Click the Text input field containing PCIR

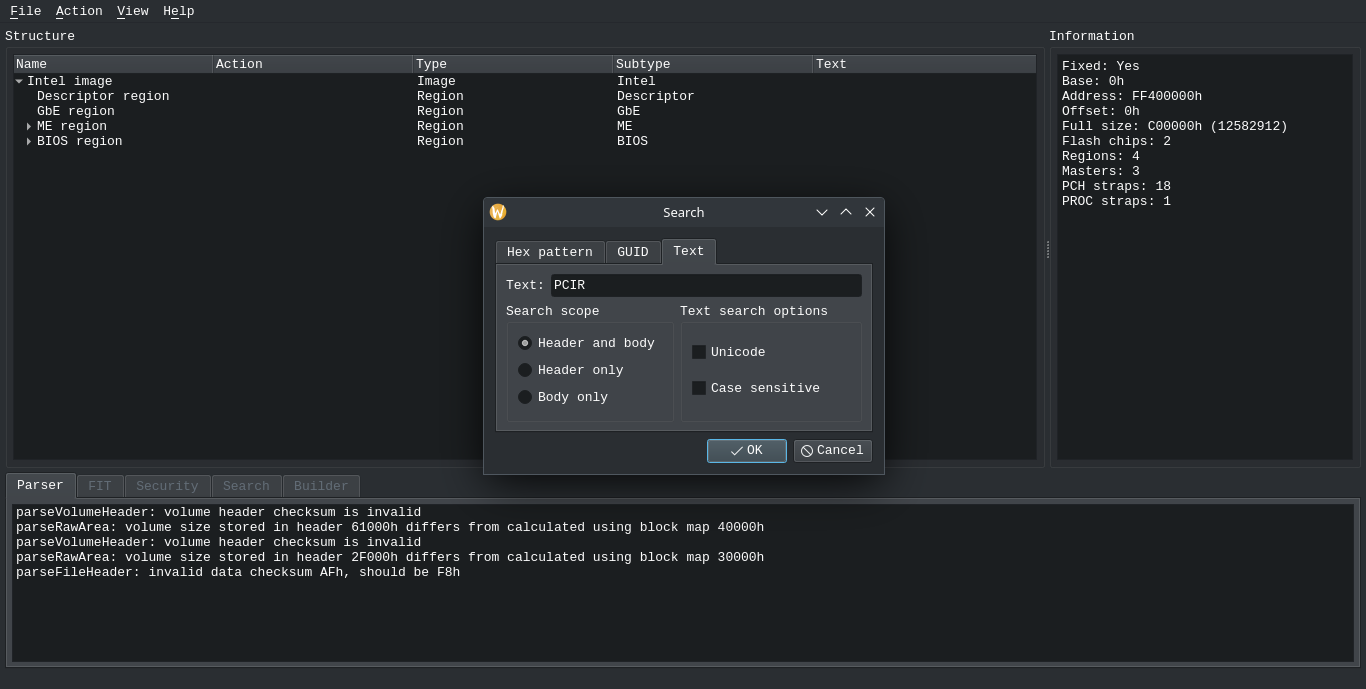pos(705,285)
